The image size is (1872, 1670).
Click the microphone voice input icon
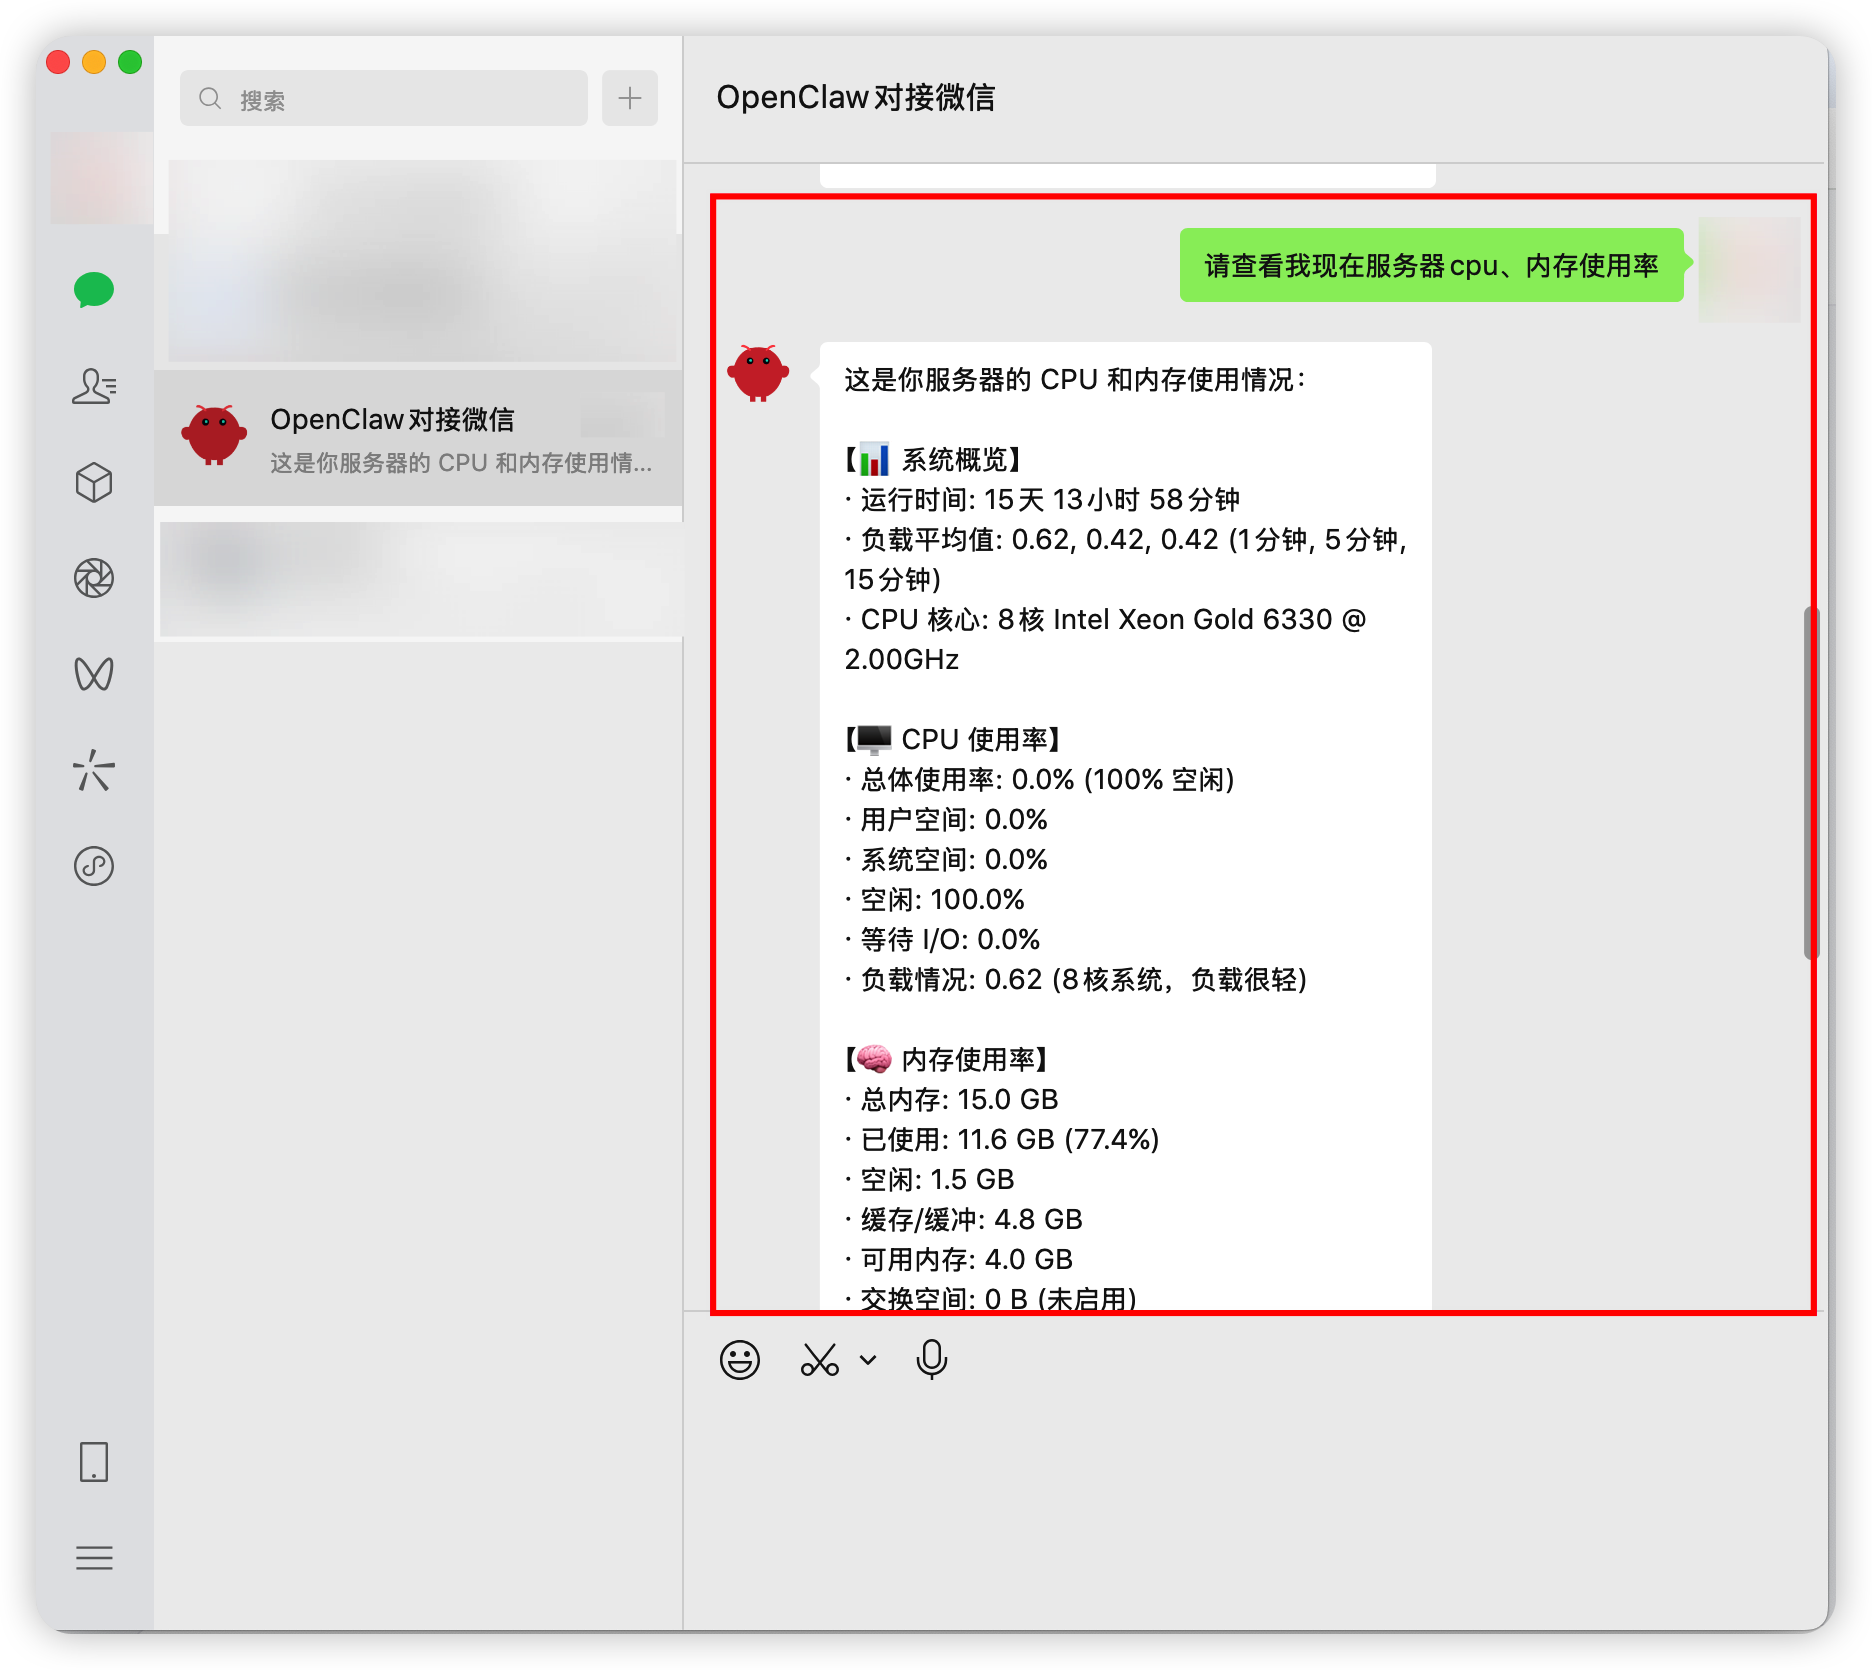point(931,1360)
